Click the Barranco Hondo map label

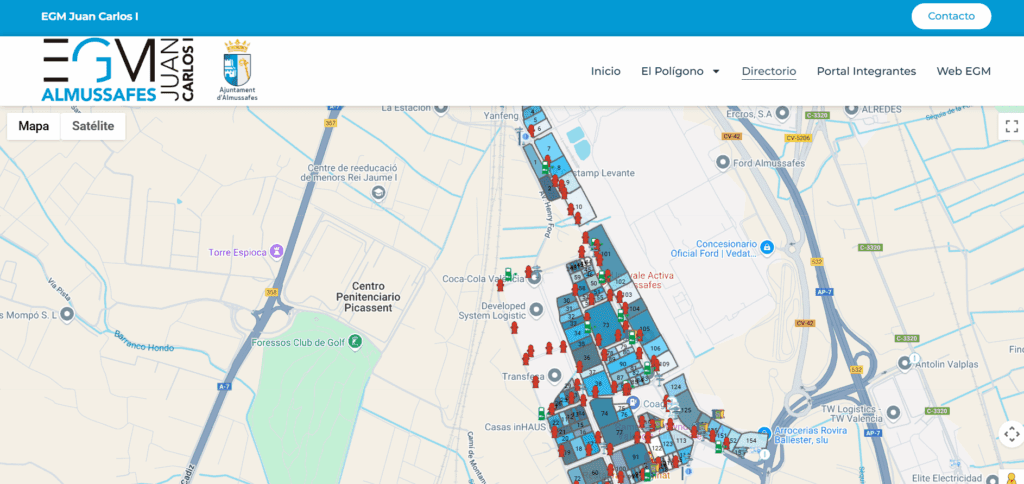click(x=144, y=341)
